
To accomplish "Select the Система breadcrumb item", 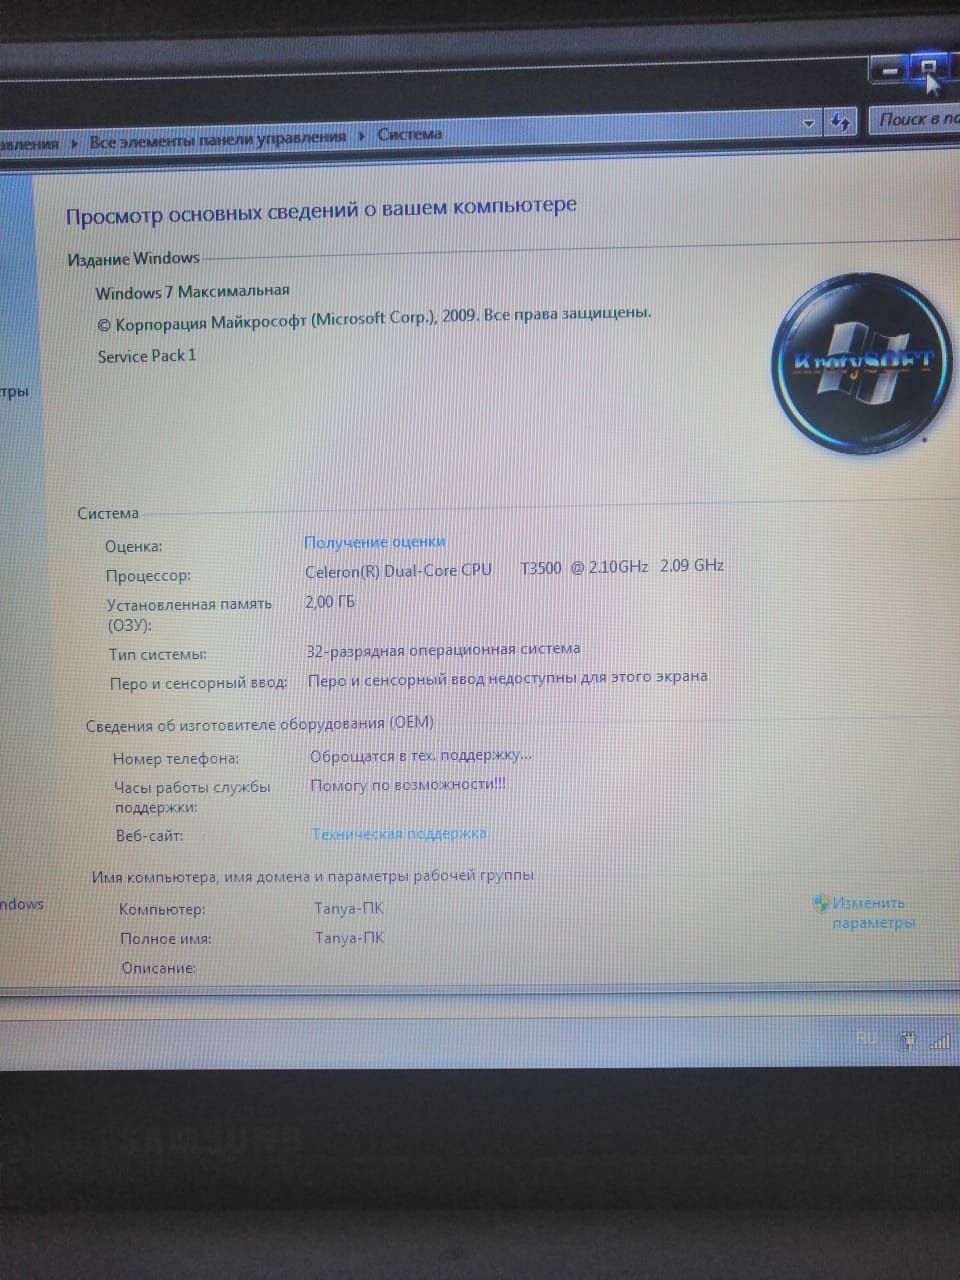I will tap(409, 134).
